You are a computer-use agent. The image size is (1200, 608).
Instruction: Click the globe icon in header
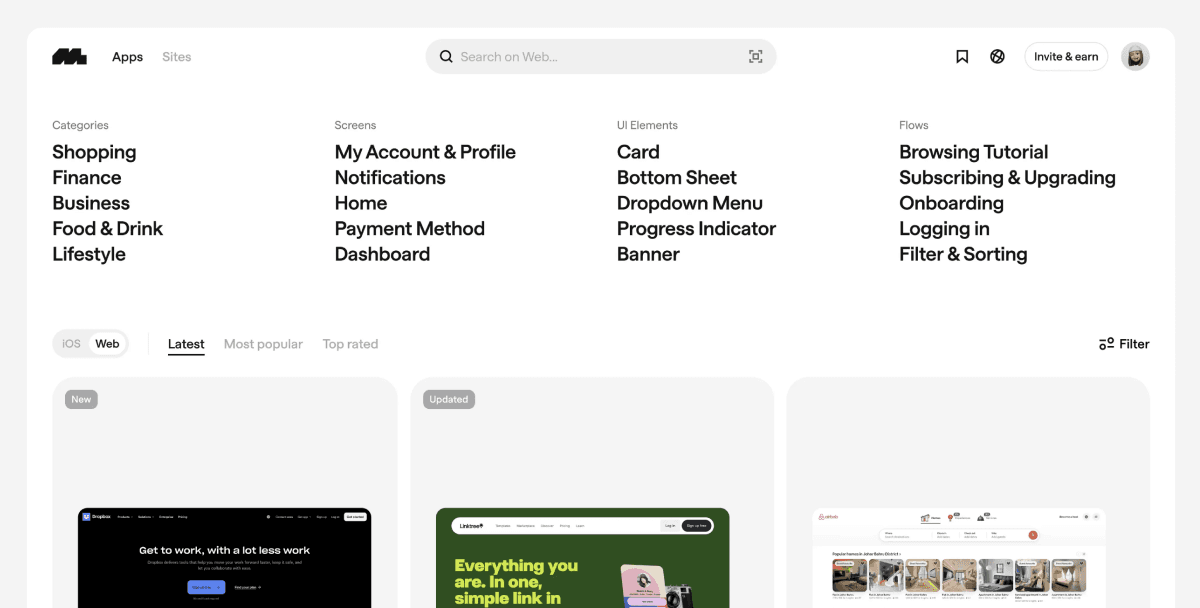(x=997, y=57)
